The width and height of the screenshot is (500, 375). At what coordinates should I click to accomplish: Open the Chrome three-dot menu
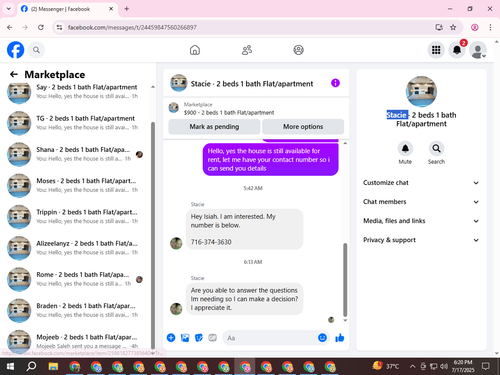(490, 27)
